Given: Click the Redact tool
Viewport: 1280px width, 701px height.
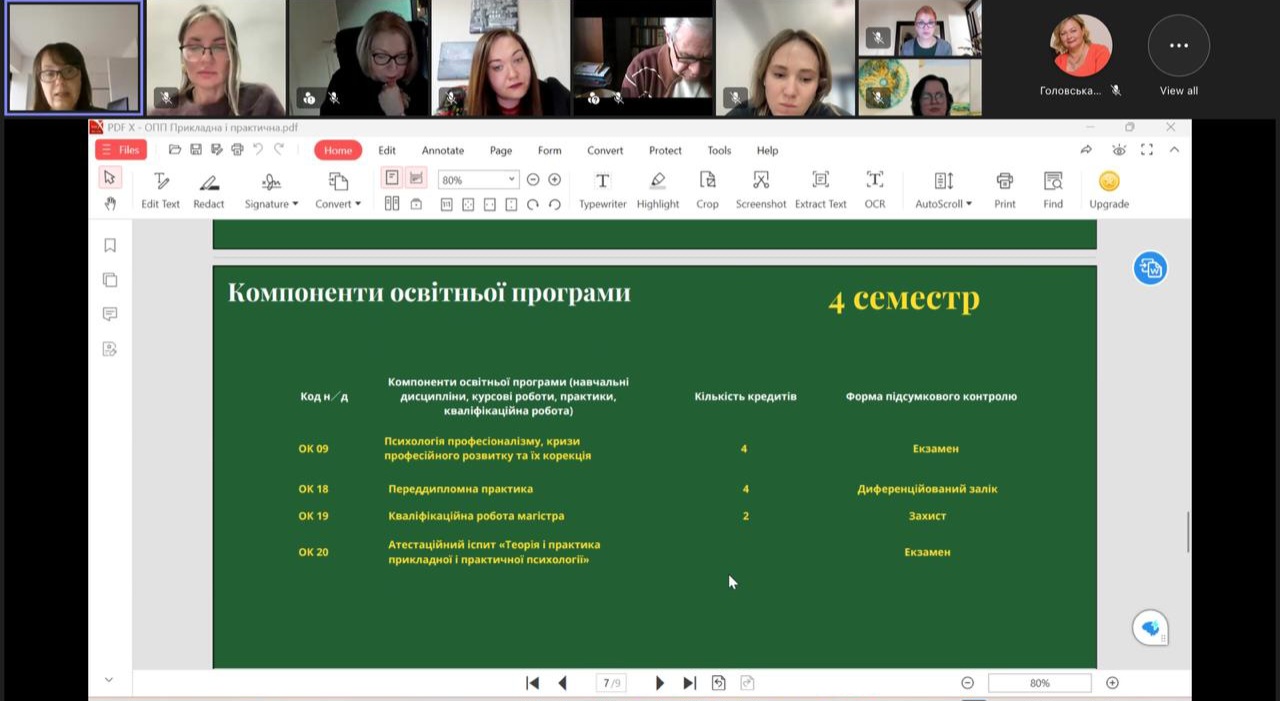Looking at the screenshot, I should [x=208, y=189].
